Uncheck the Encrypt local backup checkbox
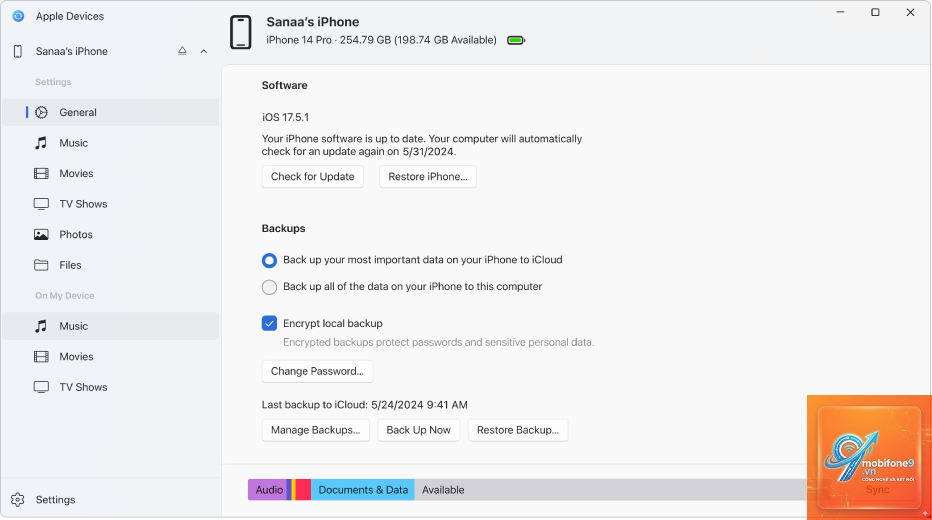The height and width of the screenshot is (520, 932). pos(269,323)
